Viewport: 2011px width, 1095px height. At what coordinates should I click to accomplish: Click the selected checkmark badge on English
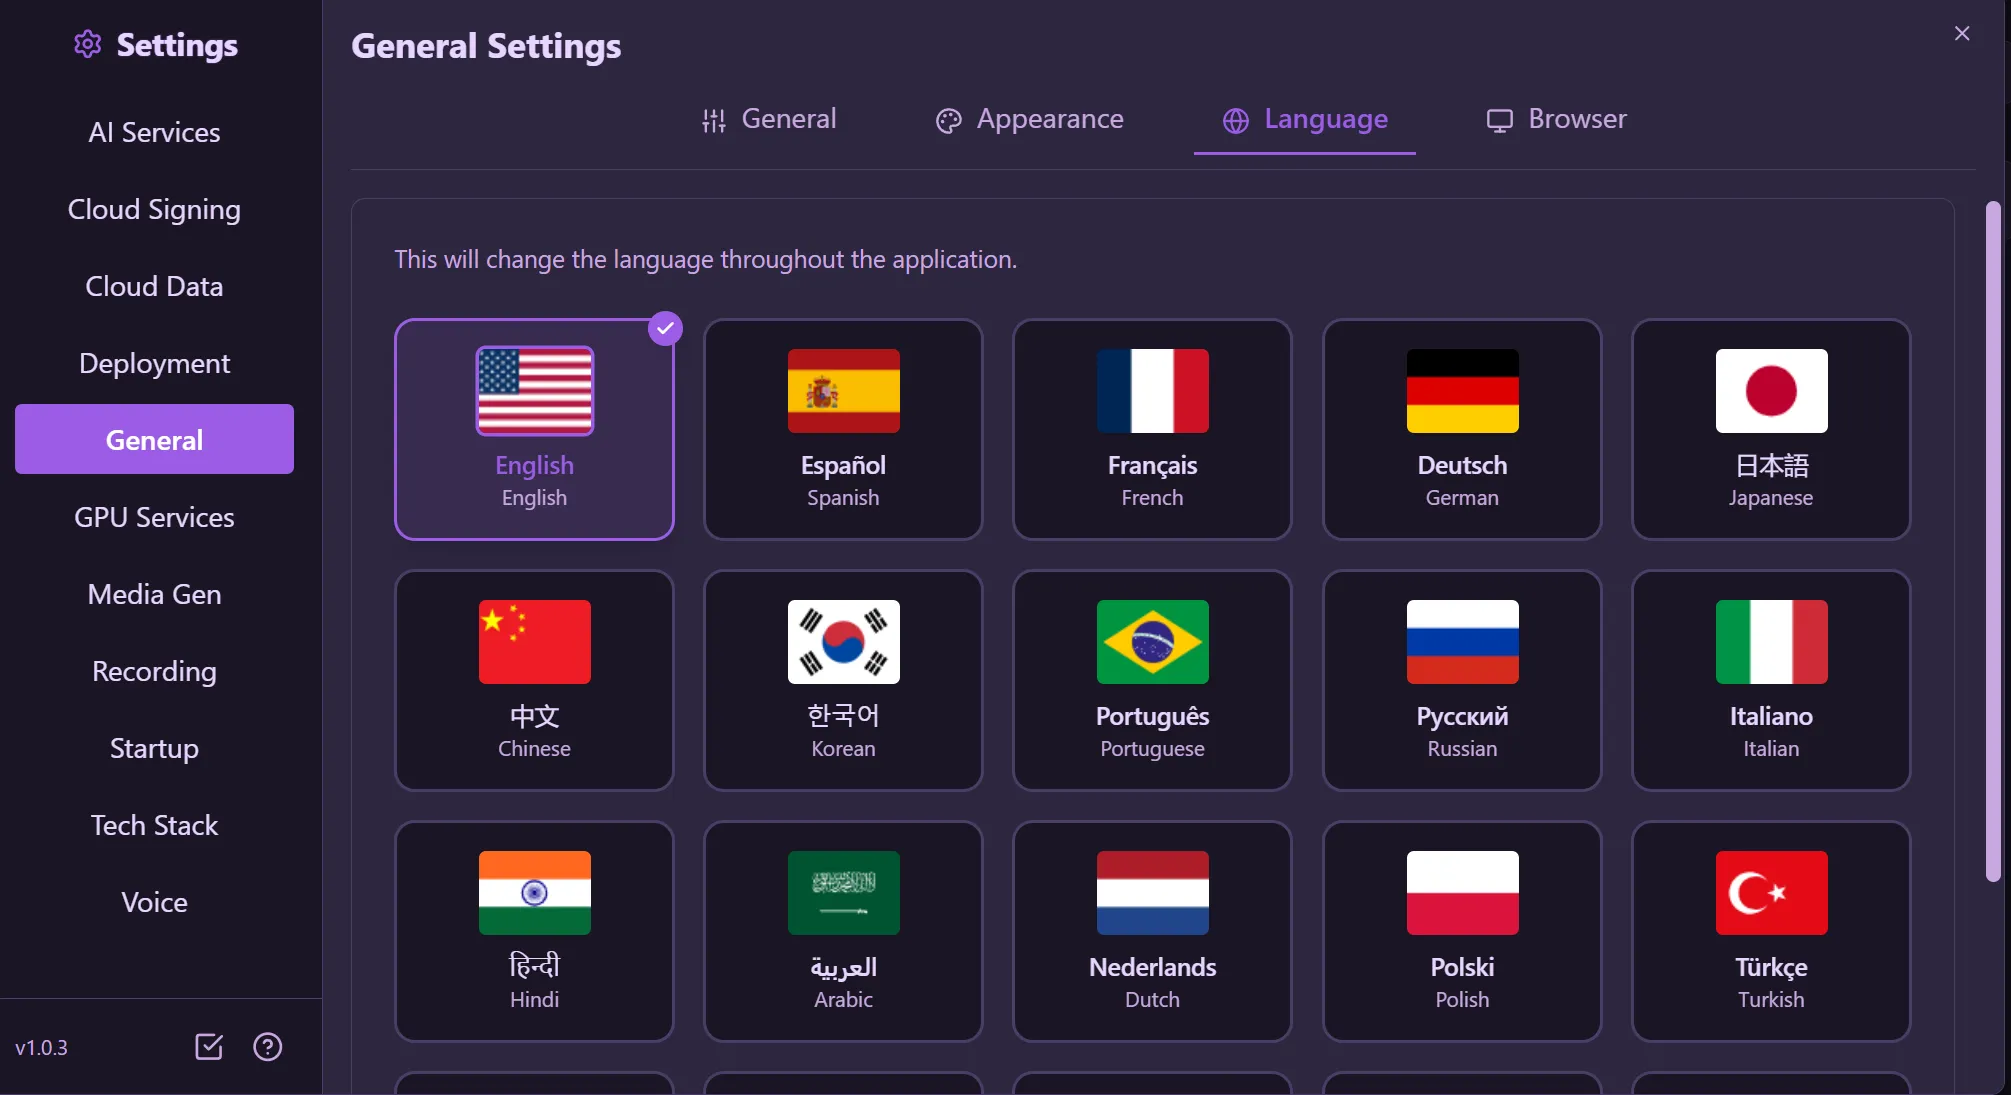(x=665, y=328)
